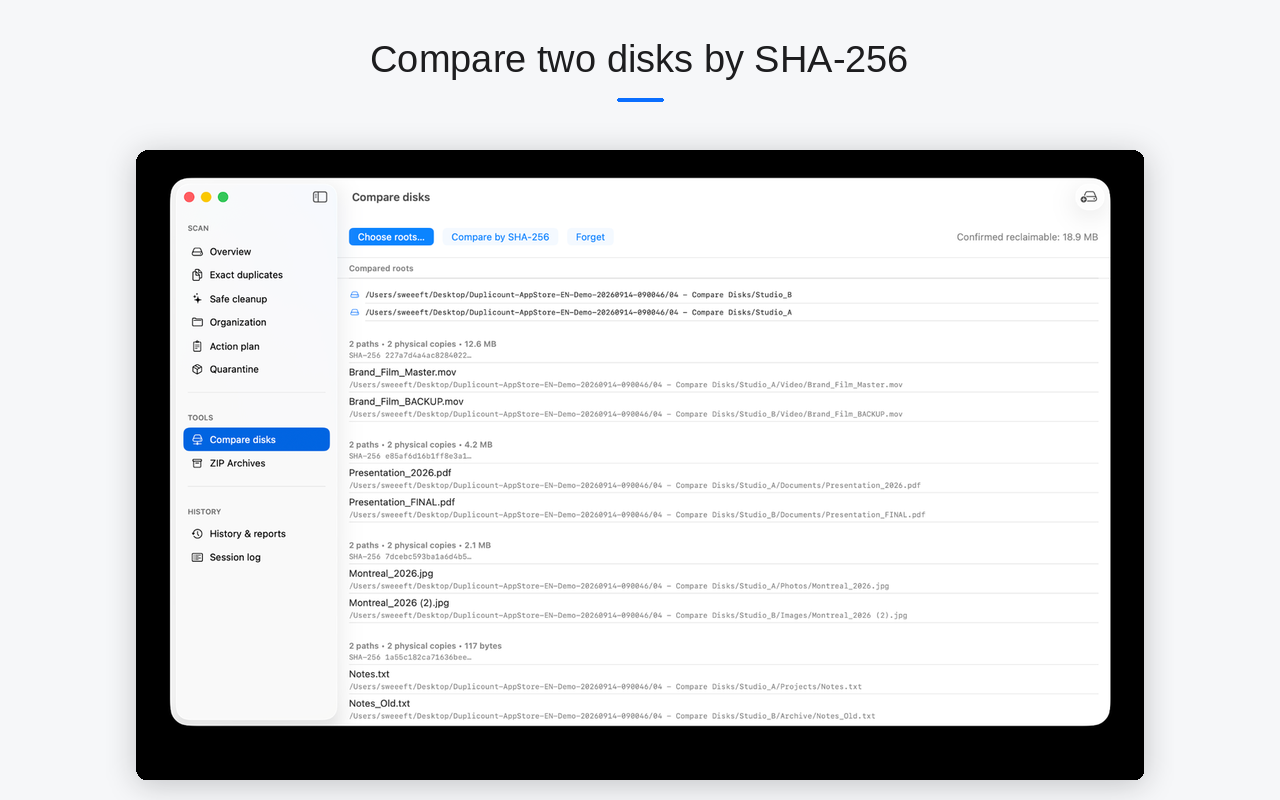
Task: Click the Studio_B root path
Action: coord(579,295)
